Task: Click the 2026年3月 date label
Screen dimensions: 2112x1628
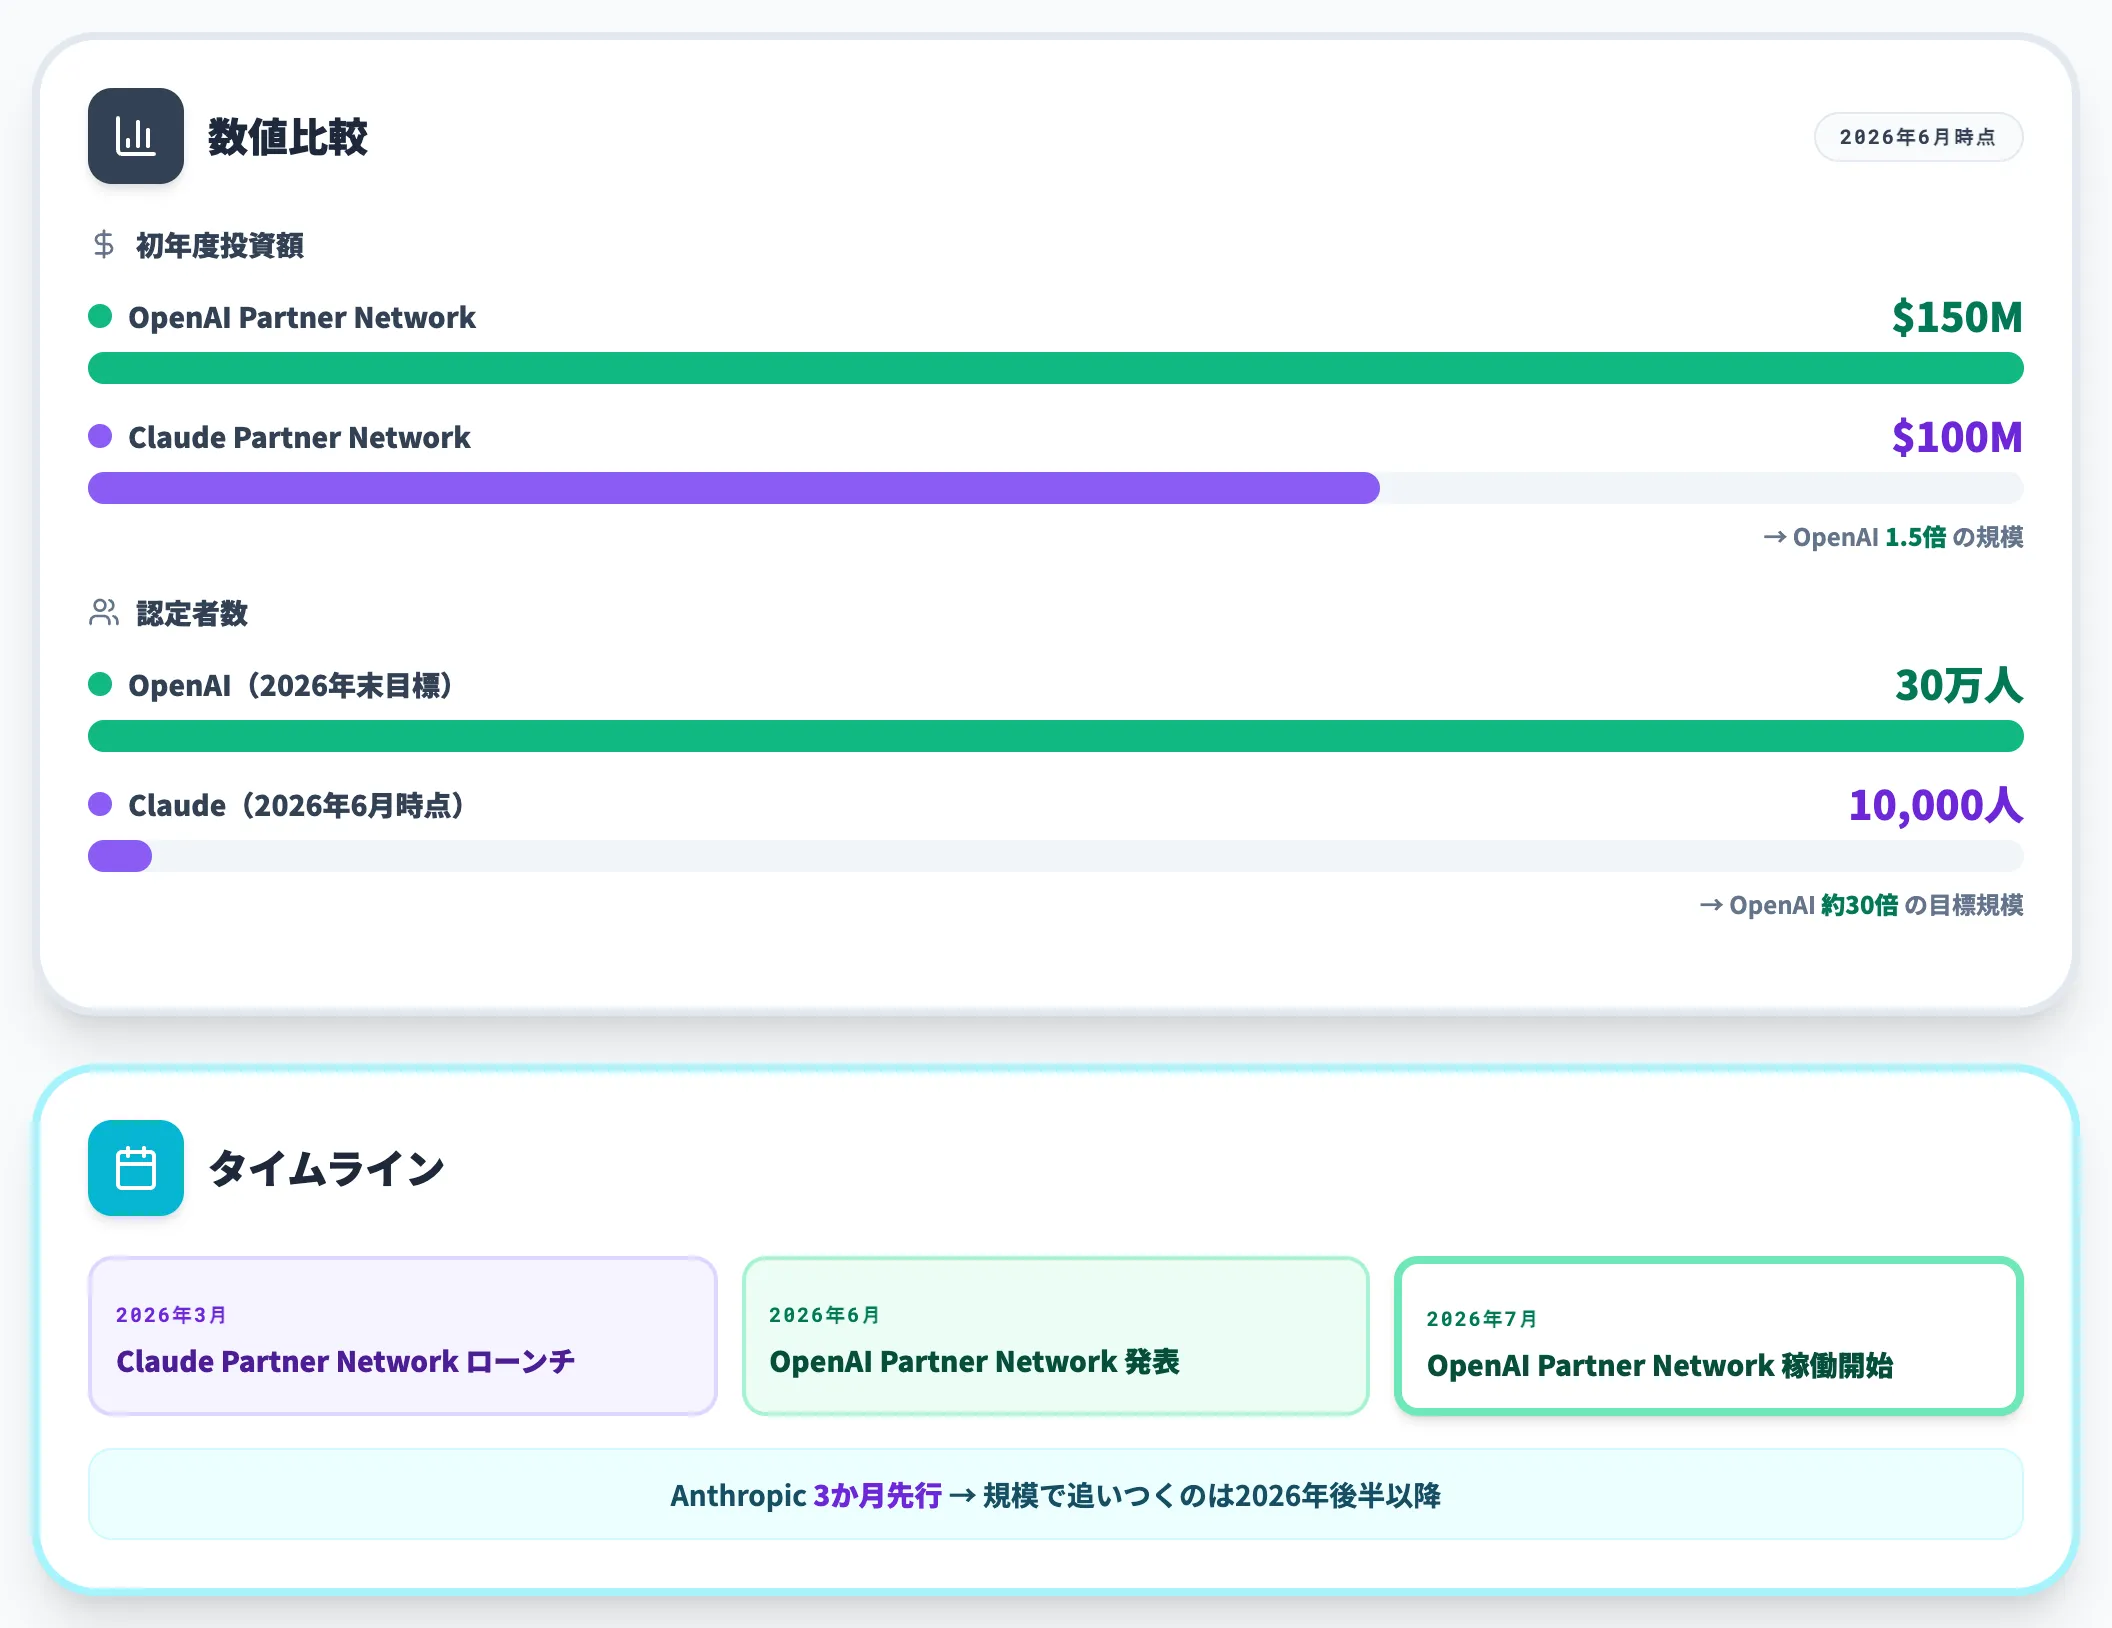Action: [171, 1315]
